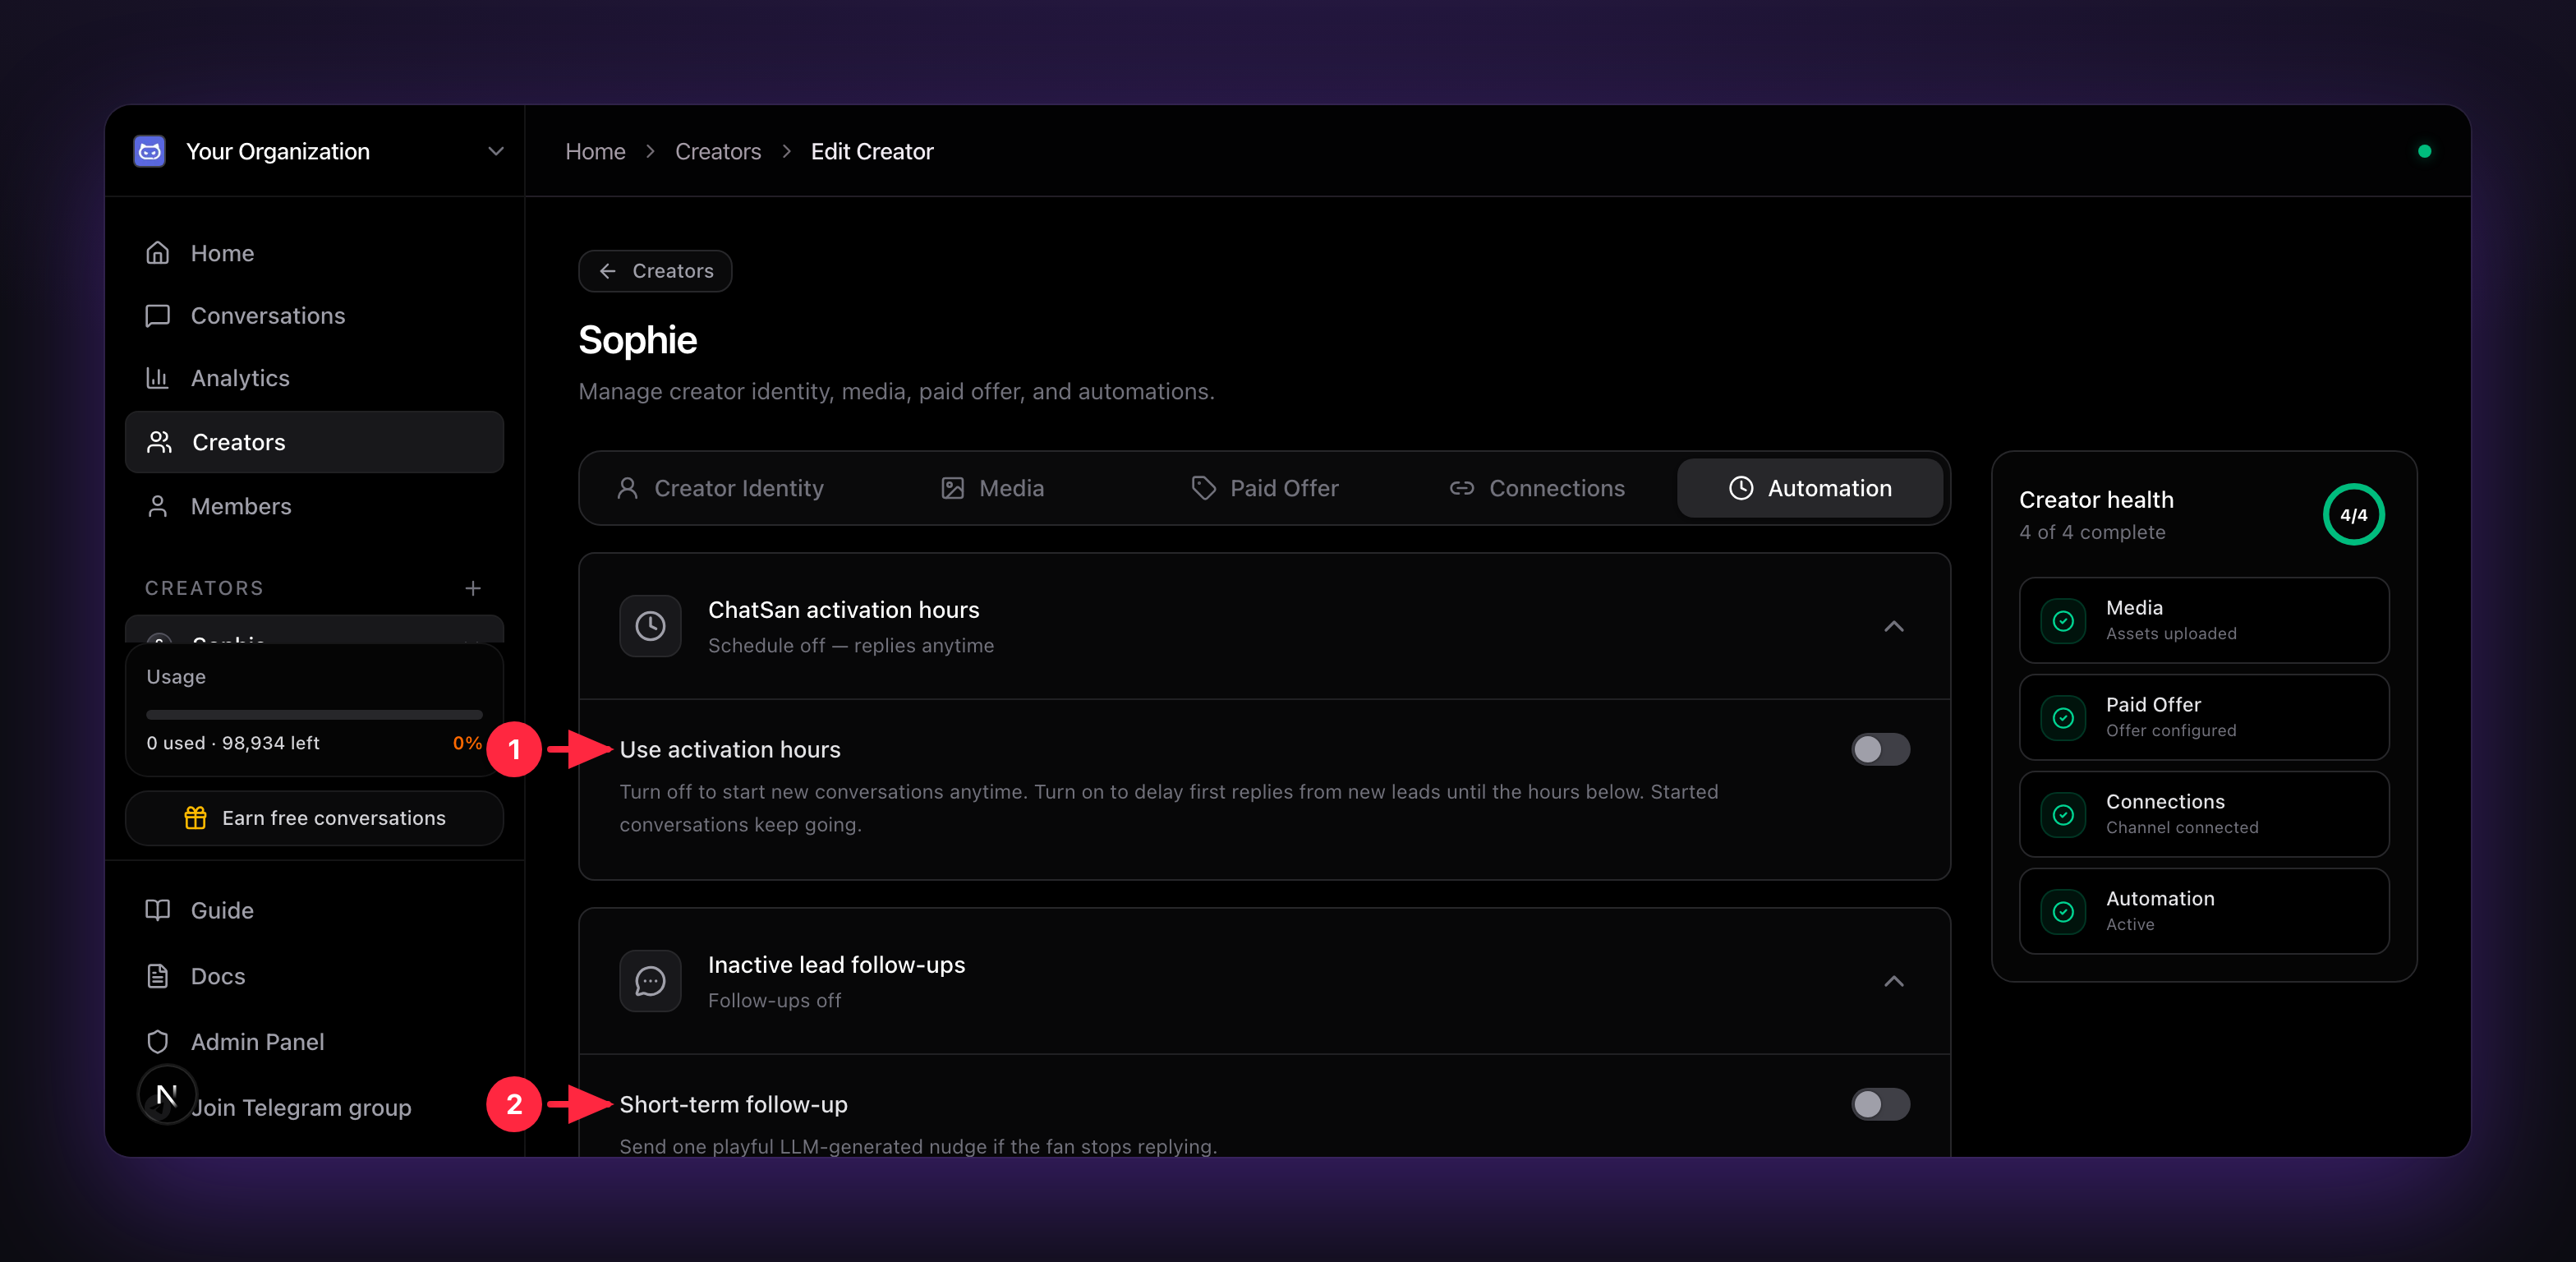Click the organization logo icon
The width and height of the screenshot is (2576, 1262).
tap(150, 151)
